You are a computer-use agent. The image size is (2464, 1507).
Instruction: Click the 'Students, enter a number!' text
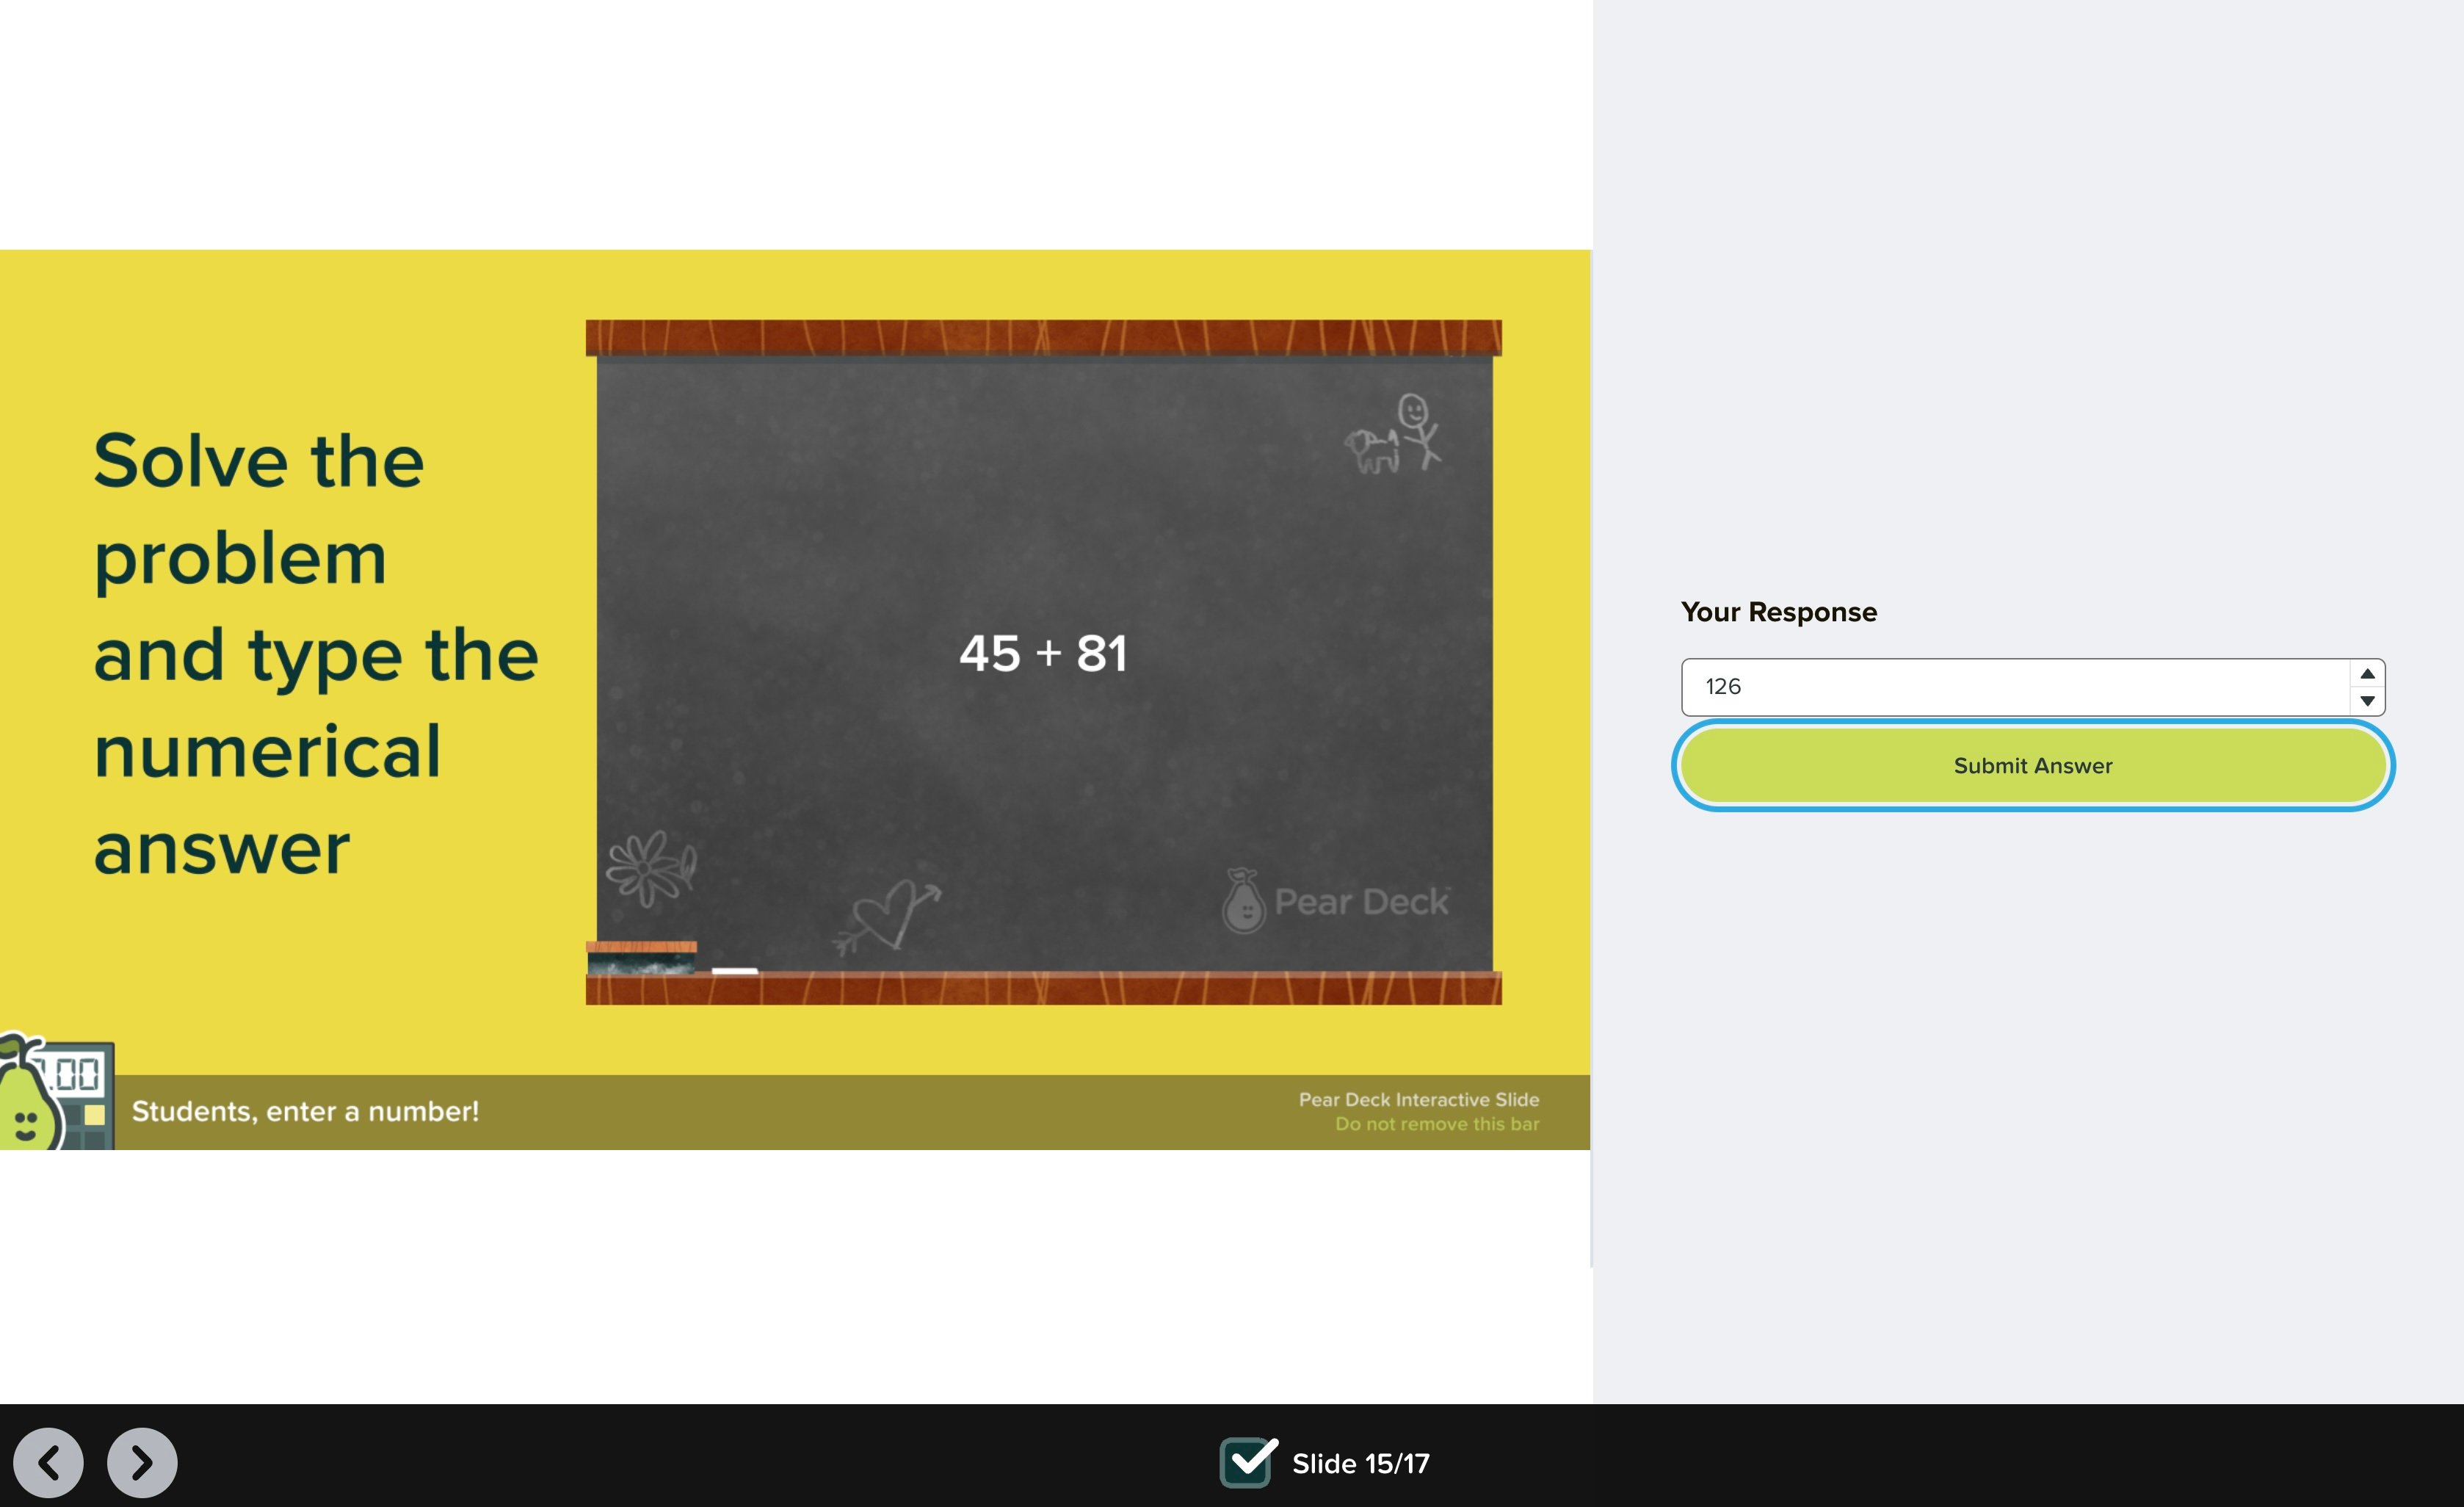(x=305, y=1112)
